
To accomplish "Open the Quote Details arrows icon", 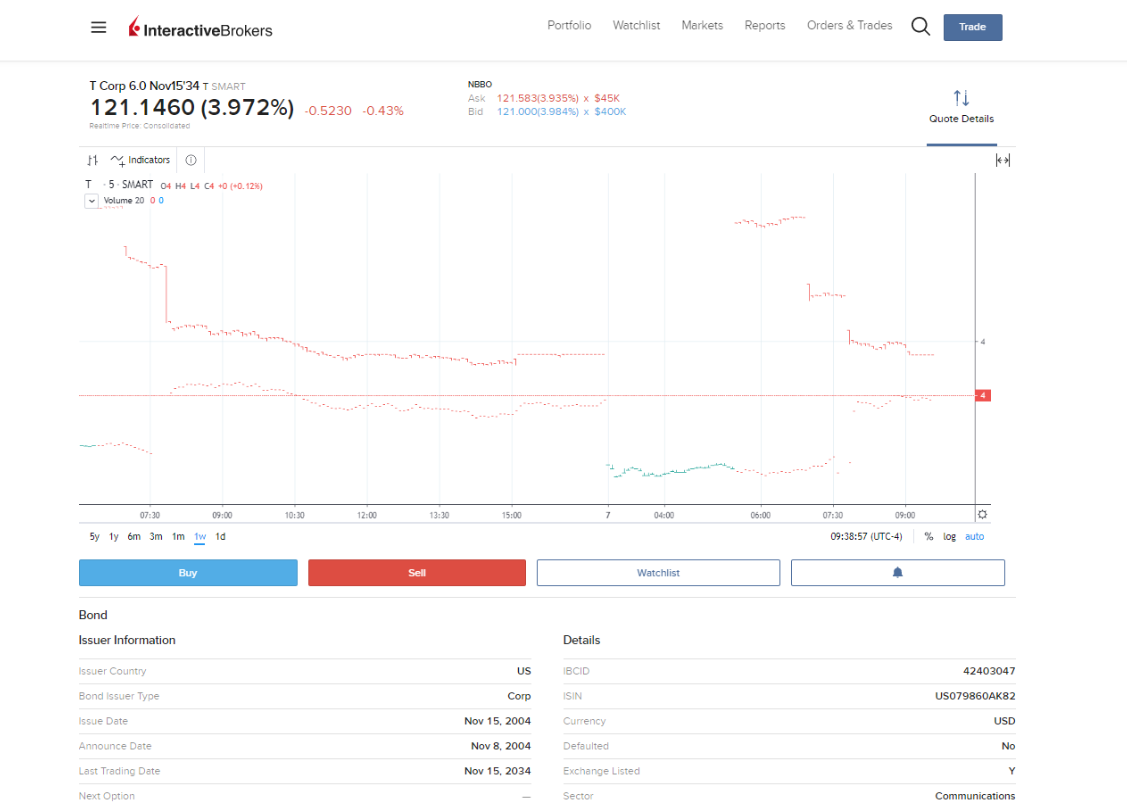I will tap(961, 98).
